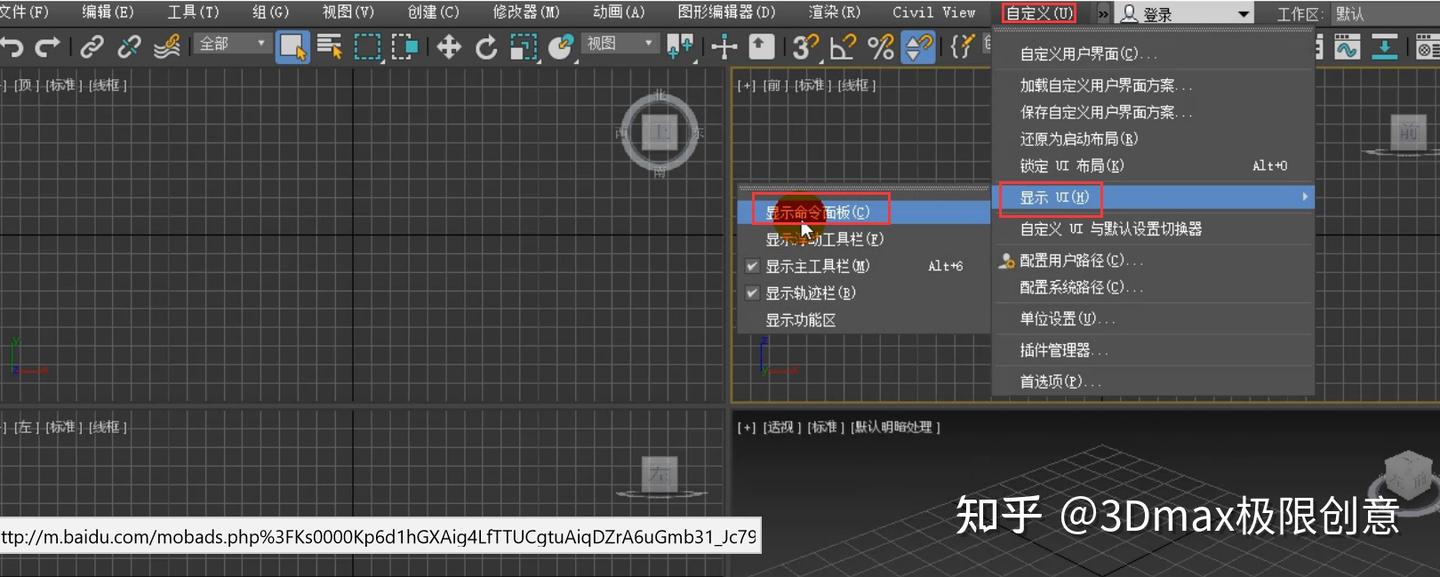Expand the toolbar overflow chevron

tap(1103, 14)
